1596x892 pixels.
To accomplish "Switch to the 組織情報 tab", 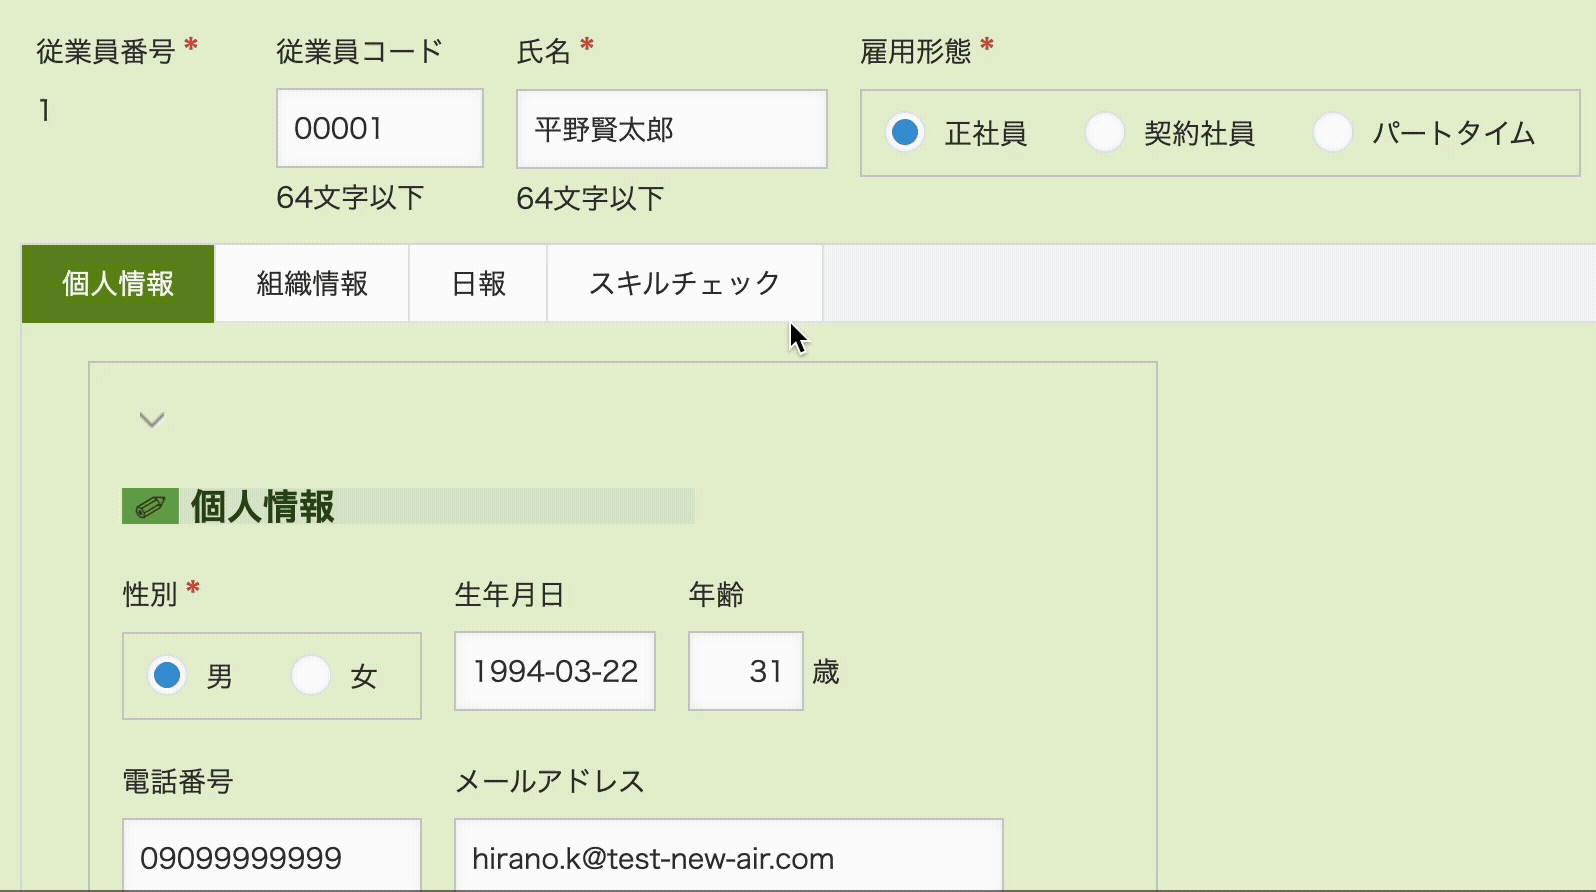I will coord(312,284).
